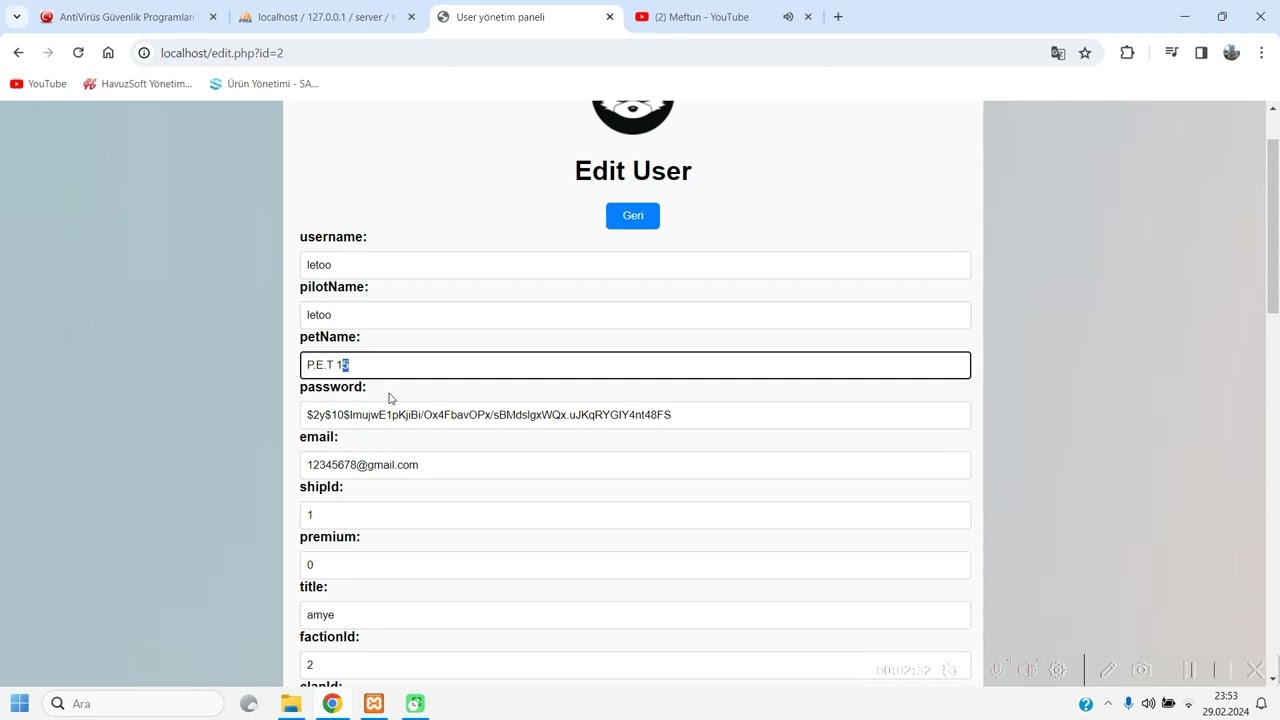
Task: Open the screen recorder settings gear
Action: pos(1057,670)
